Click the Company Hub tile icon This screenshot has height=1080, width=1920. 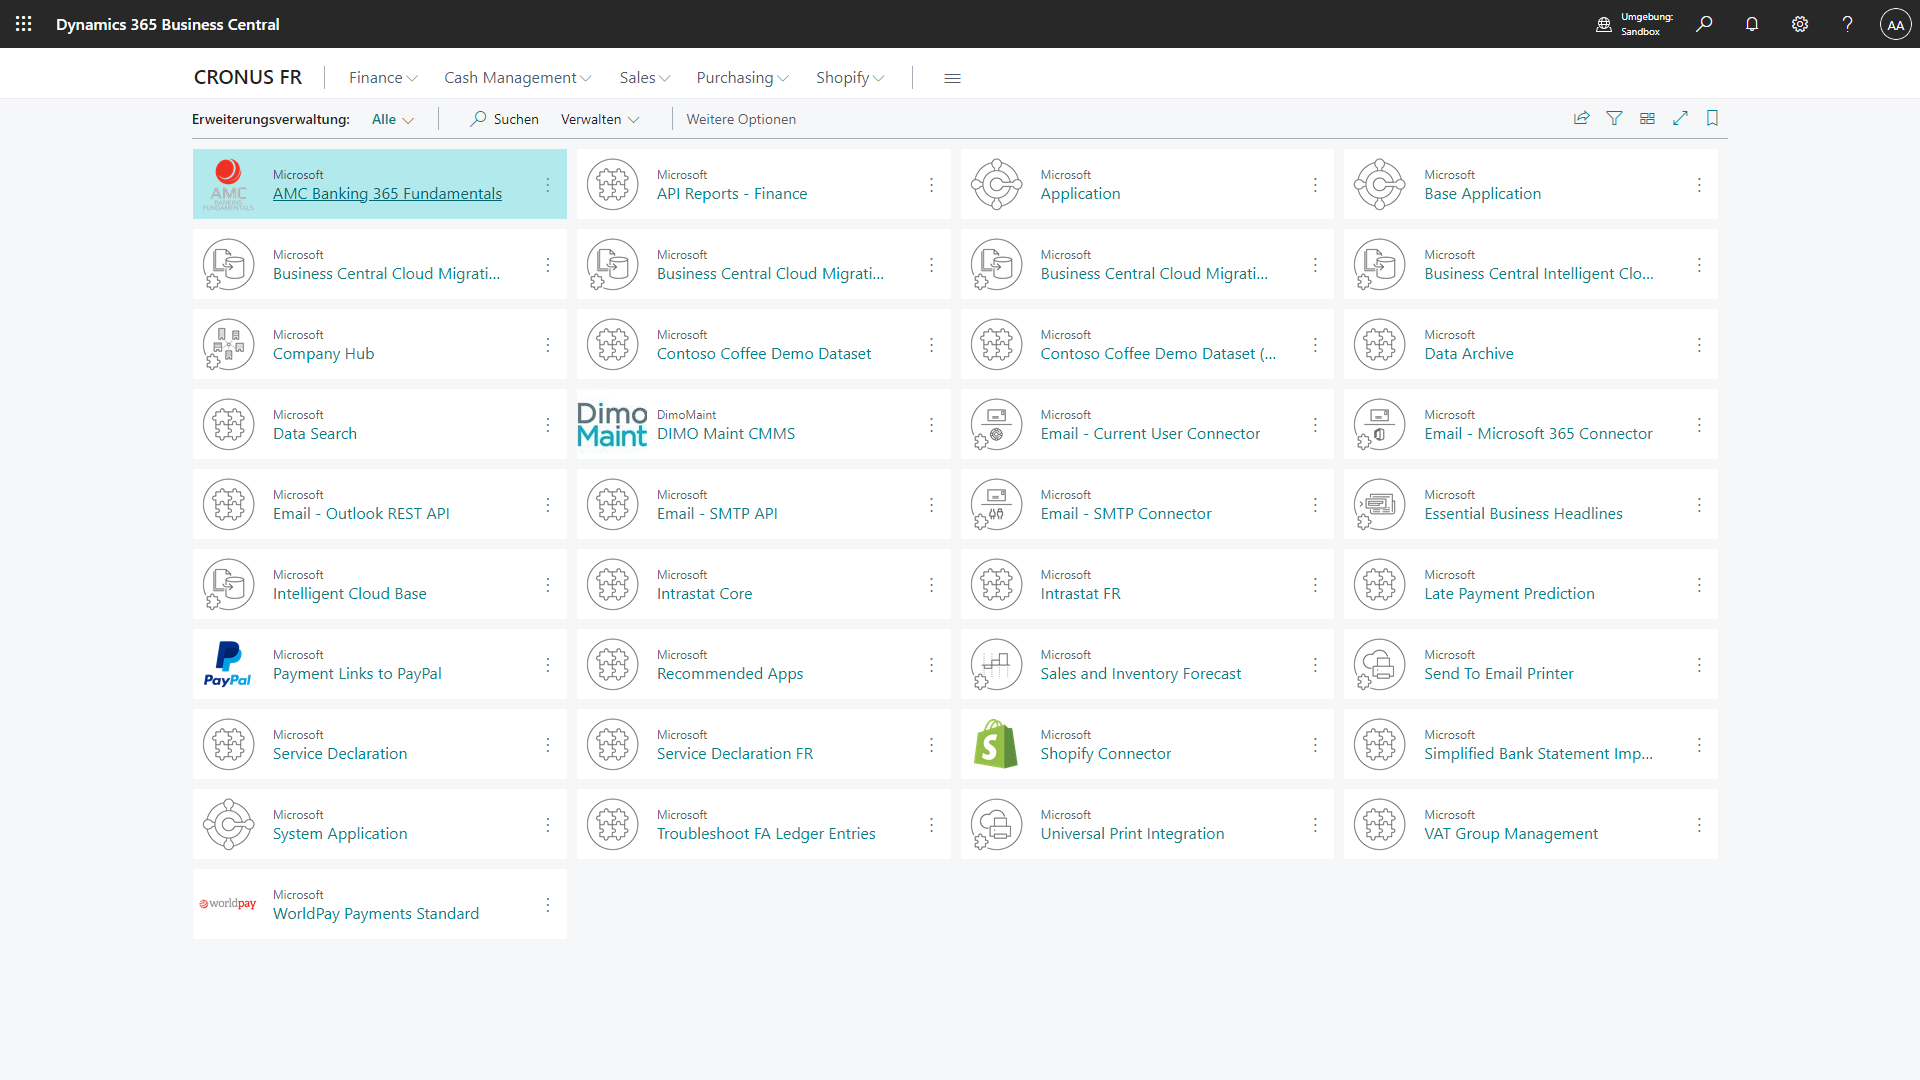pos(228,344)
